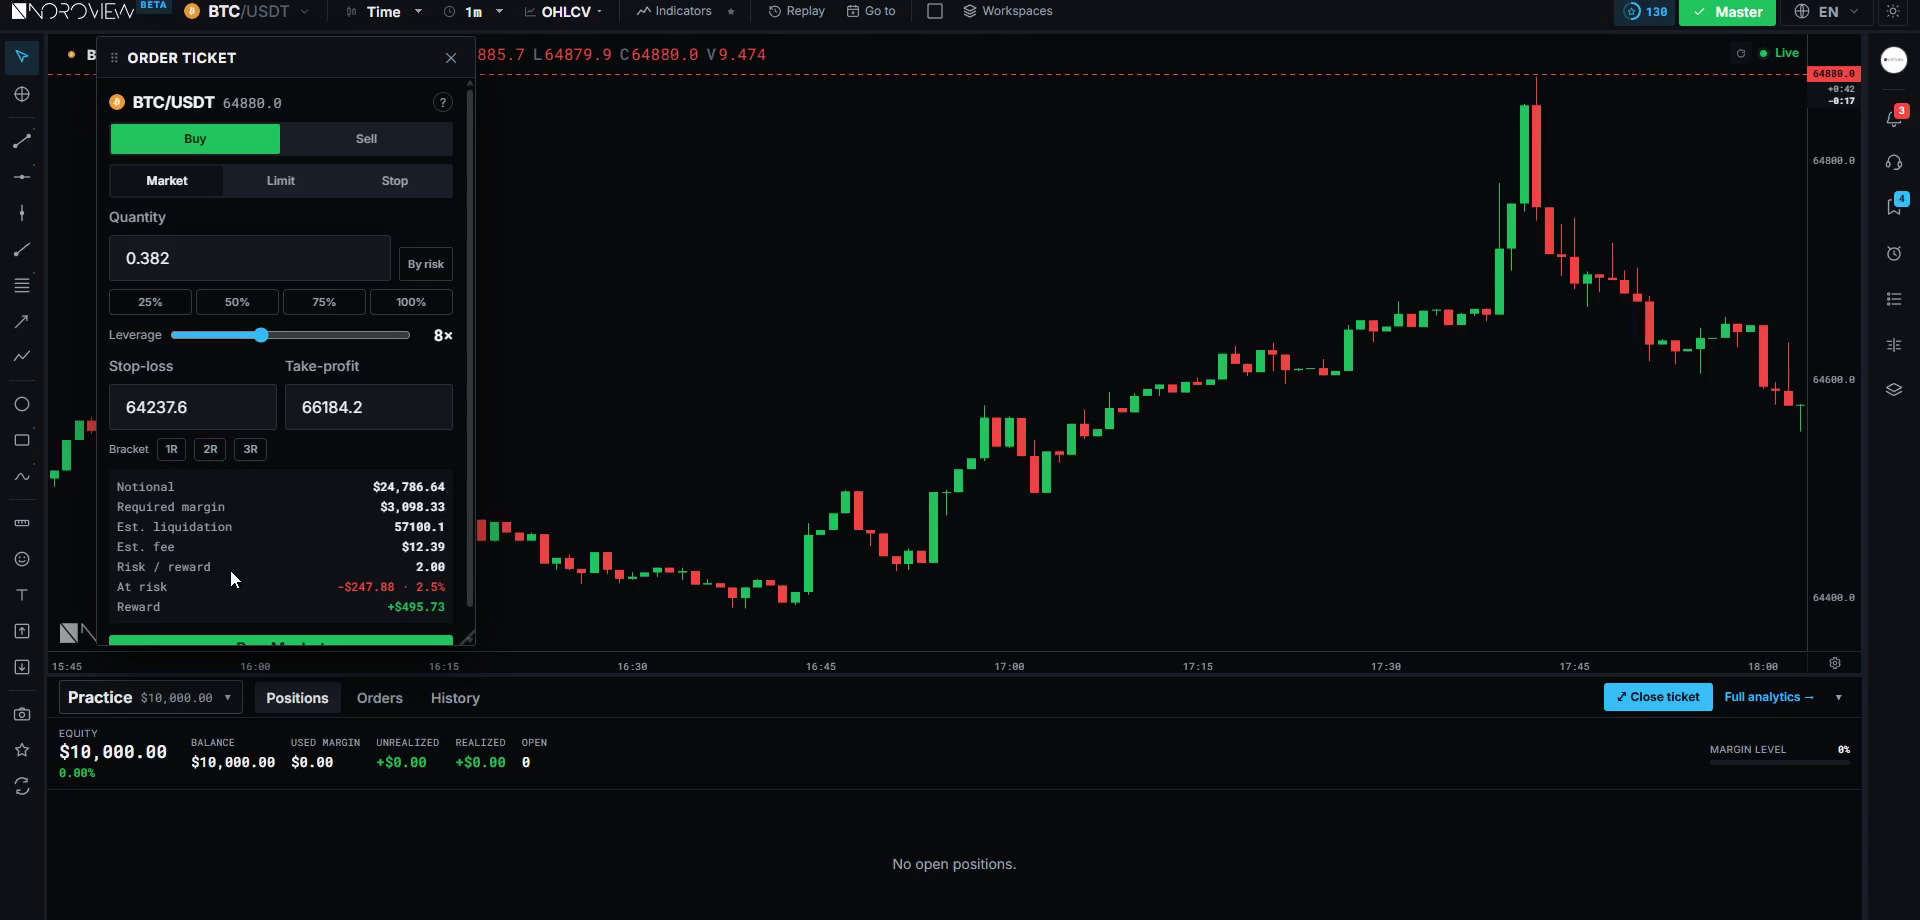Select the Buy side toggle

click(x=195, y=139)
